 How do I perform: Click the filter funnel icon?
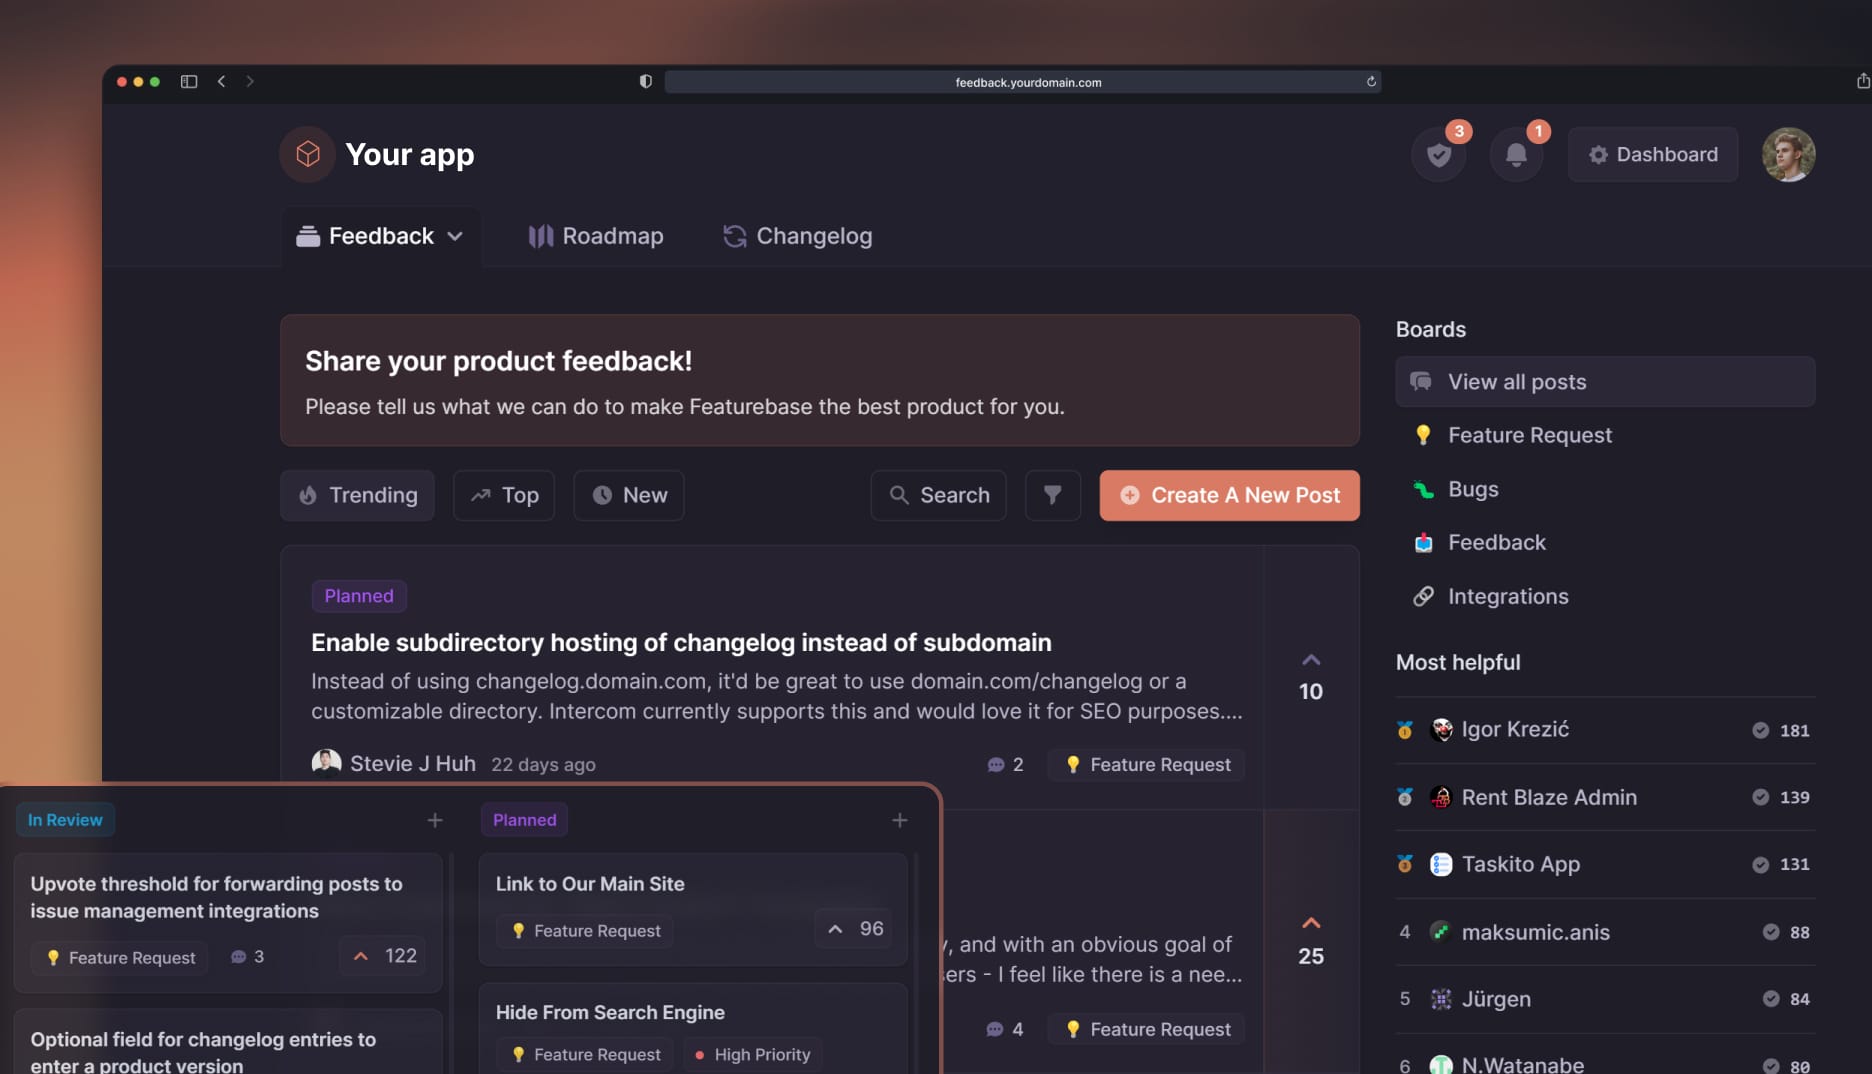point(1052,495)
